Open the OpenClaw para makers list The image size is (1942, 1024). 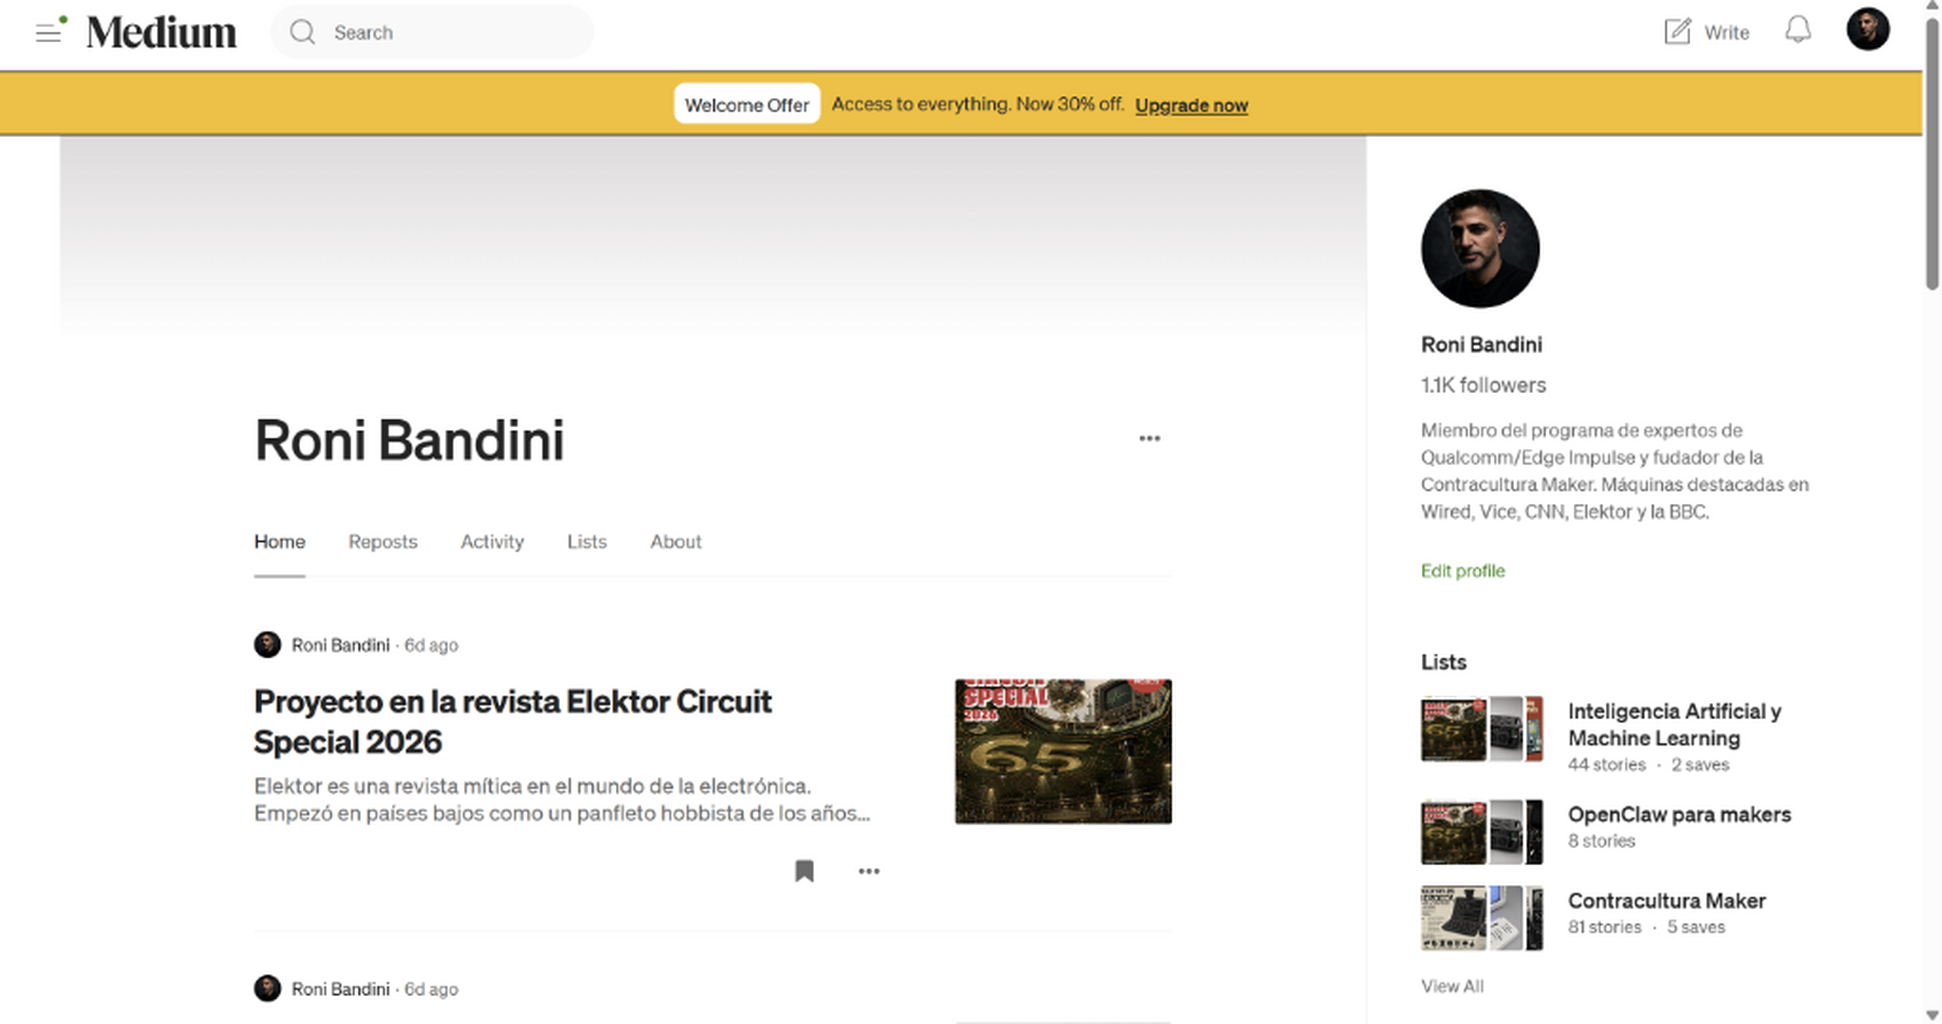(x=1679, y=814)
